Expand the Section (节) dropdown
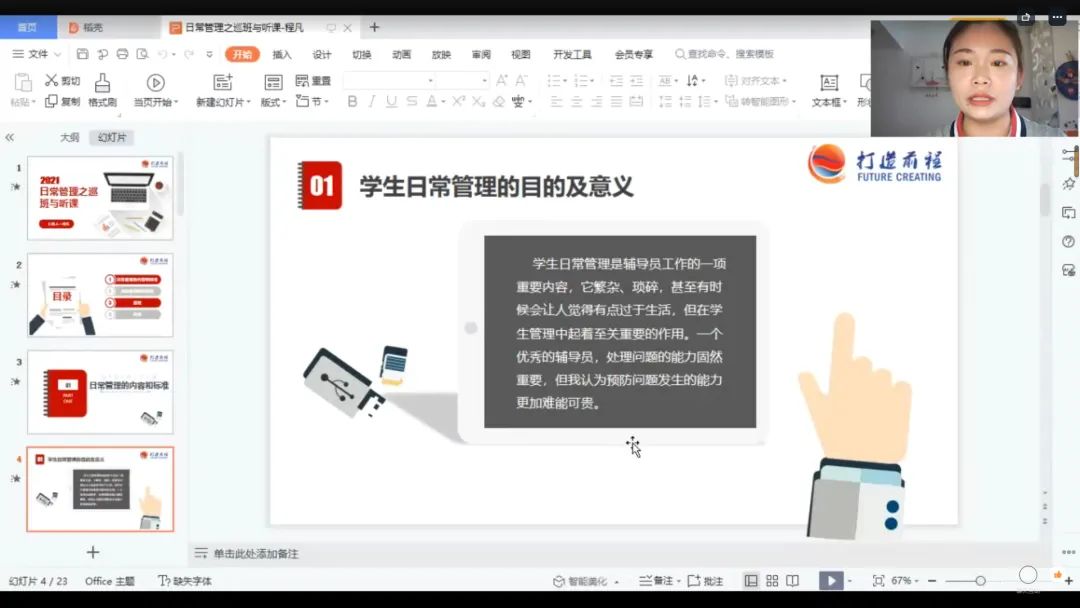This screenshot has height=608, width=1080. point(312,101)
